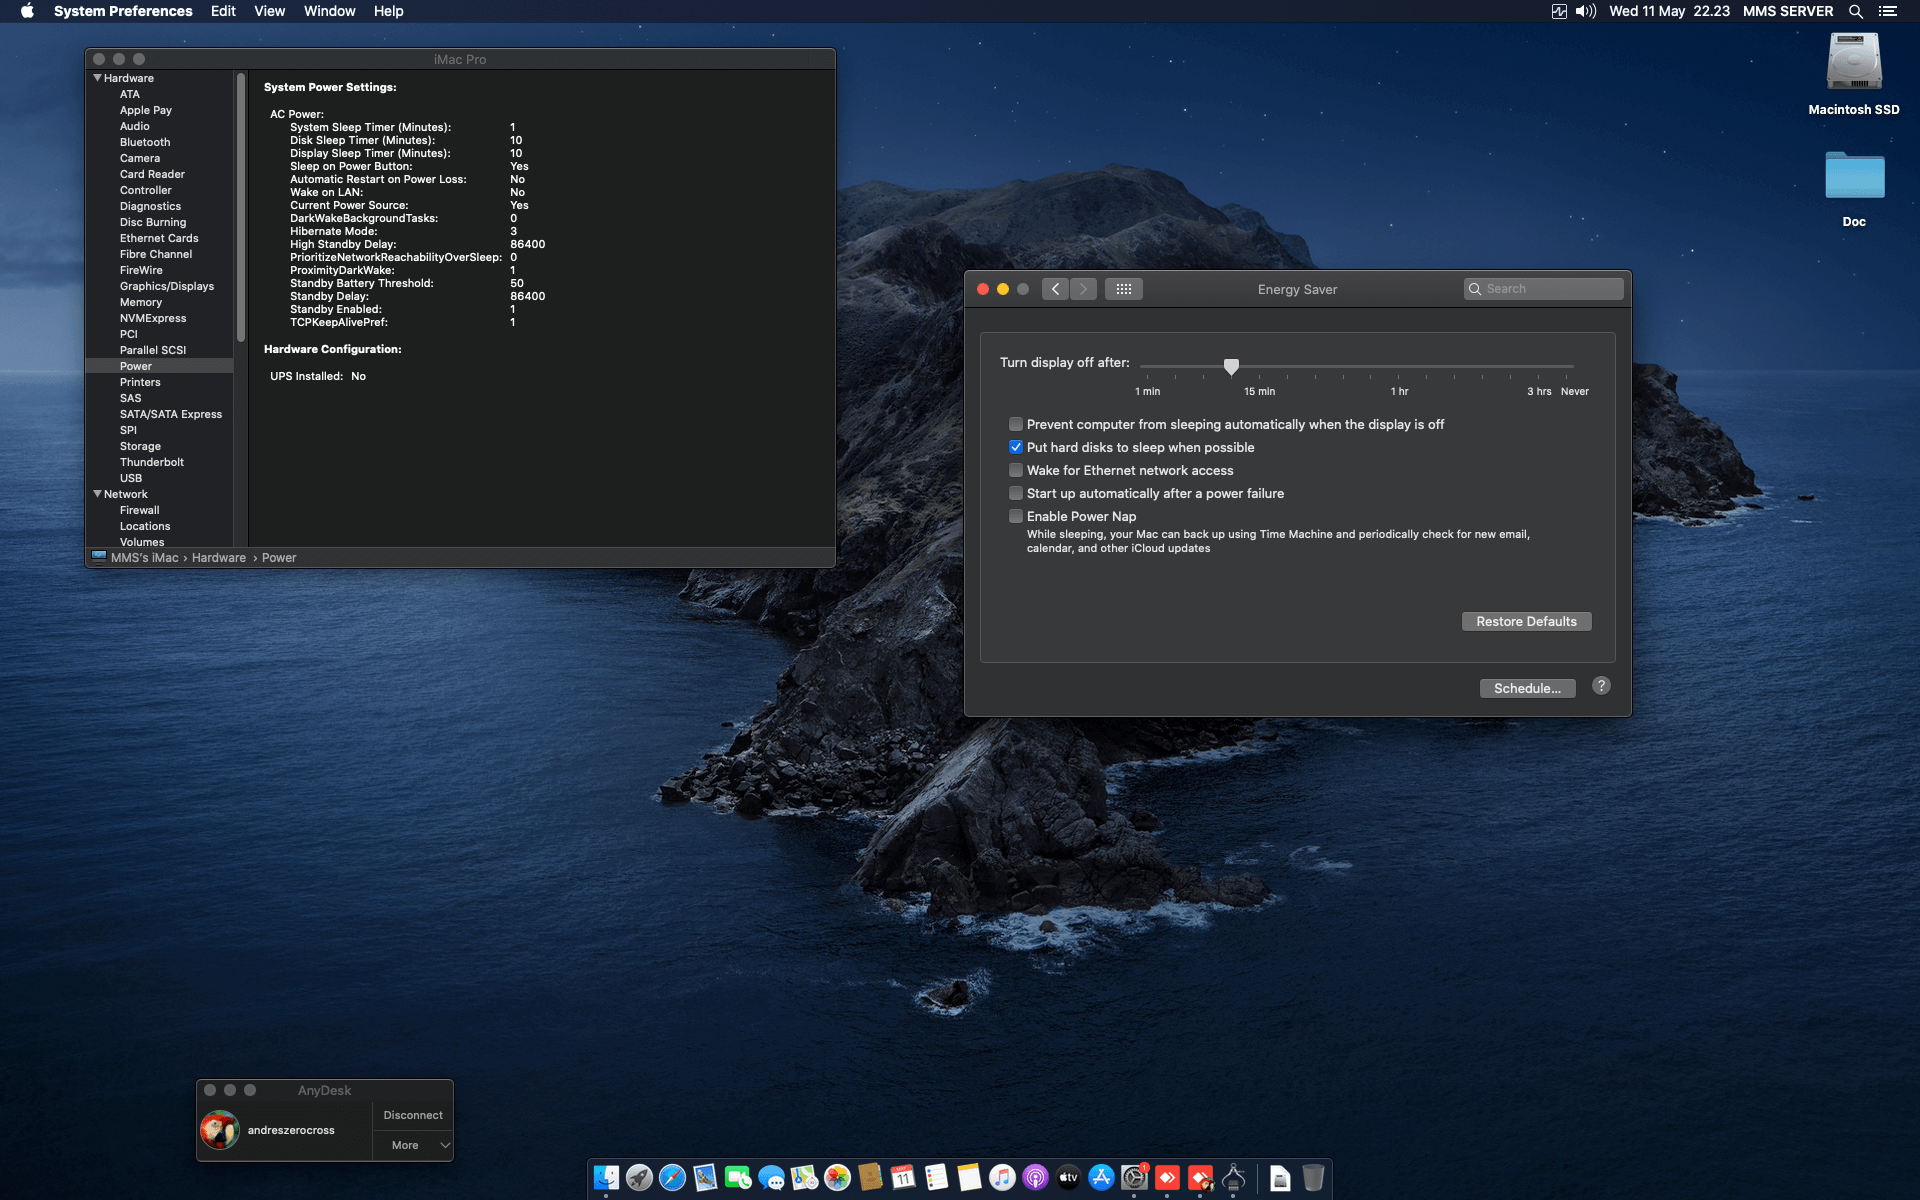This screenshot has height=1200, width=1920.
Task: Enable Power Nap
Action: pyautogui.click(x=1016, y=516)
